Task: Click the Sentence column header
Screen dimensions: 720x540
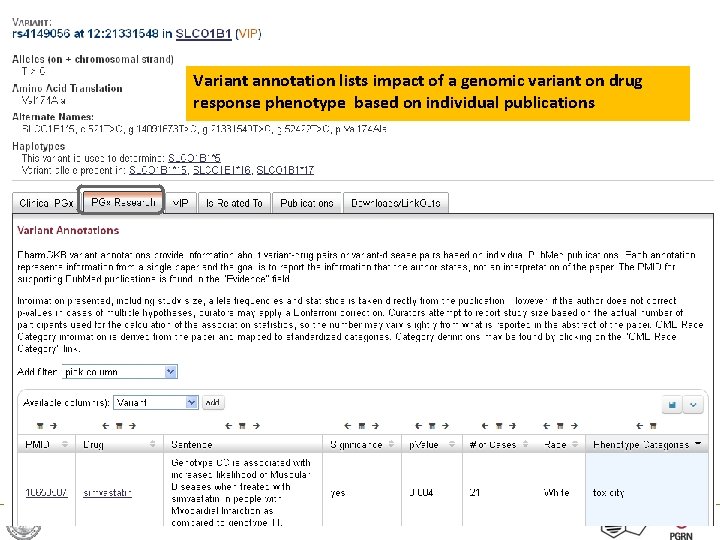Action: click(243, 444)
